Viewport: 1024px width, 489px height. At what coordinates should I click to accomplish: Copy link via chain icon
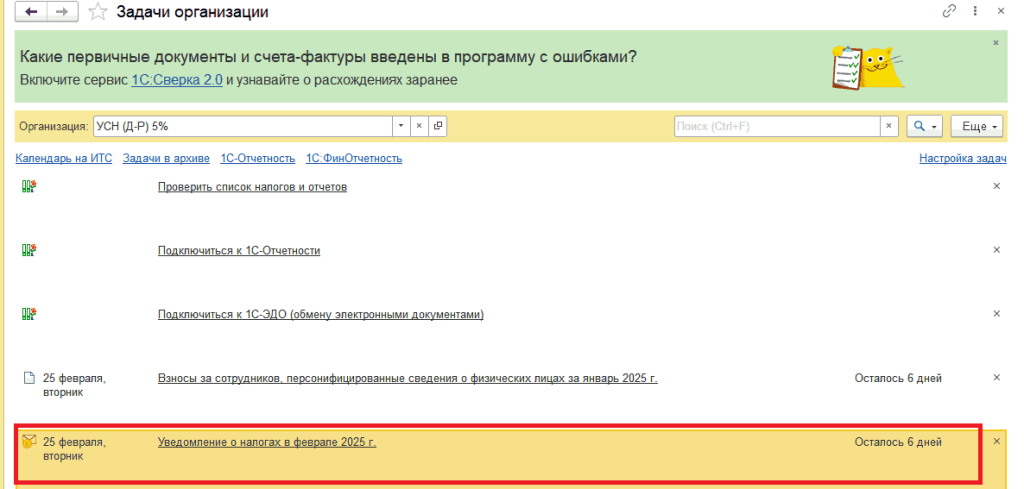949,12
